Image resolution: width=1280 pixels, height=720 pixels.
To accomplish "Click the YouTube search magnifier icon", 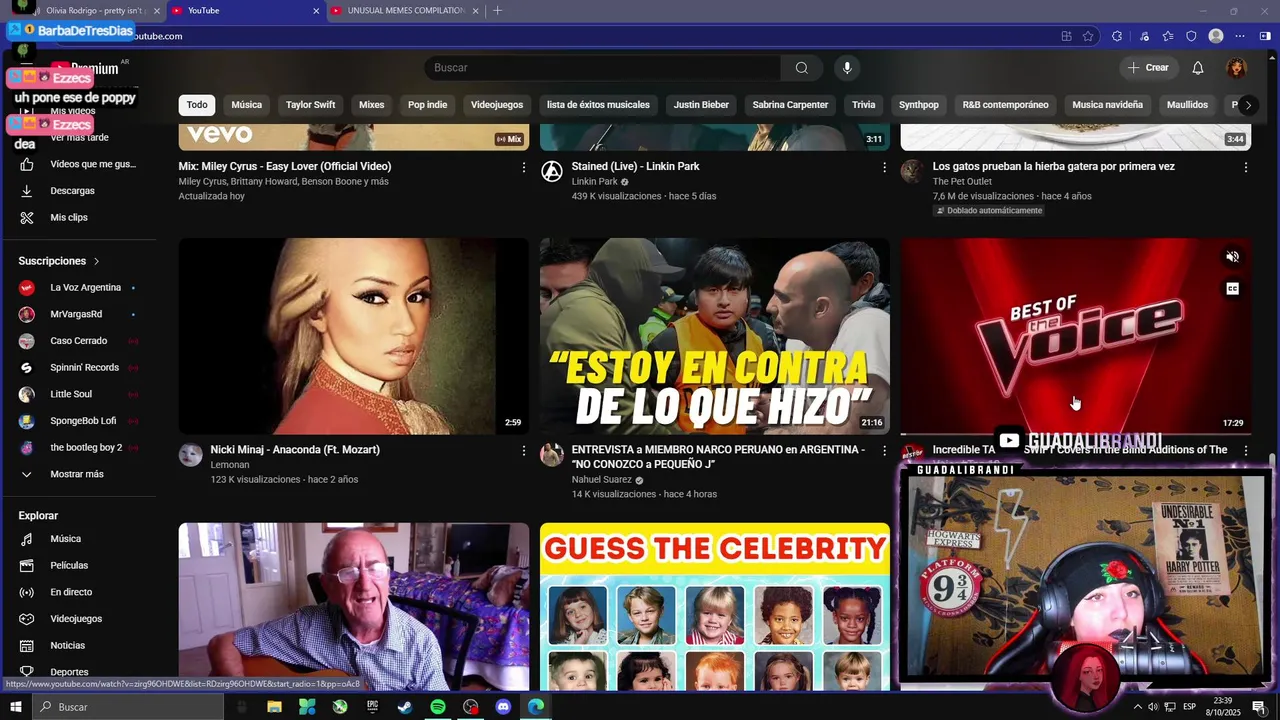I will (801, 68).
